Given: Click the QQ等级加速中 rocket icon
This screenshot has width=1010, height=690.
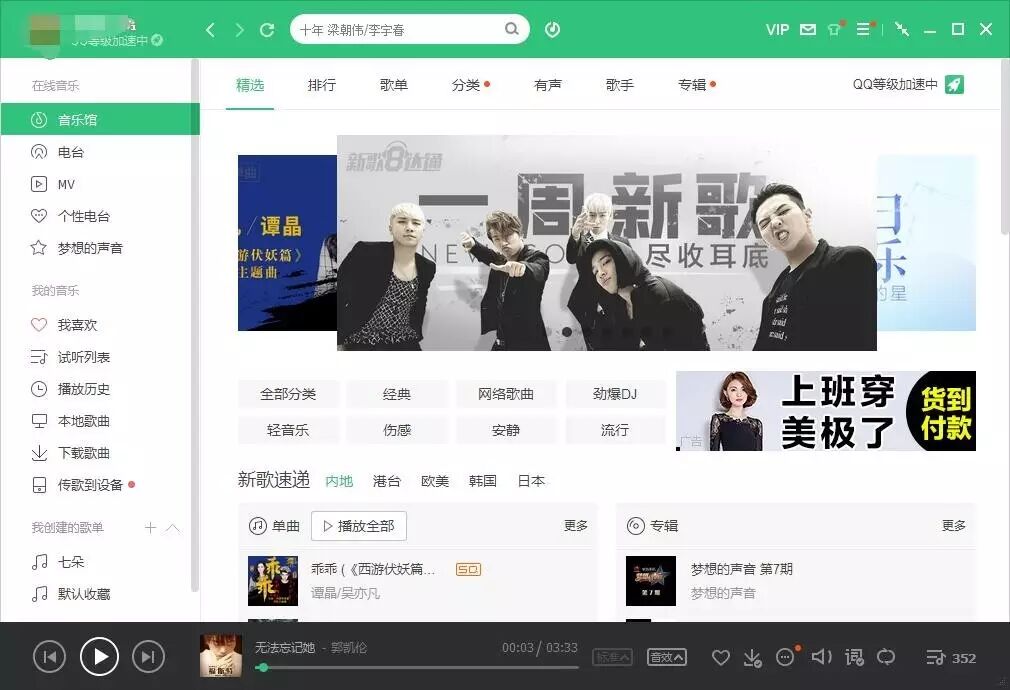Looking at the screenshot, I should (x=954, y=84).
